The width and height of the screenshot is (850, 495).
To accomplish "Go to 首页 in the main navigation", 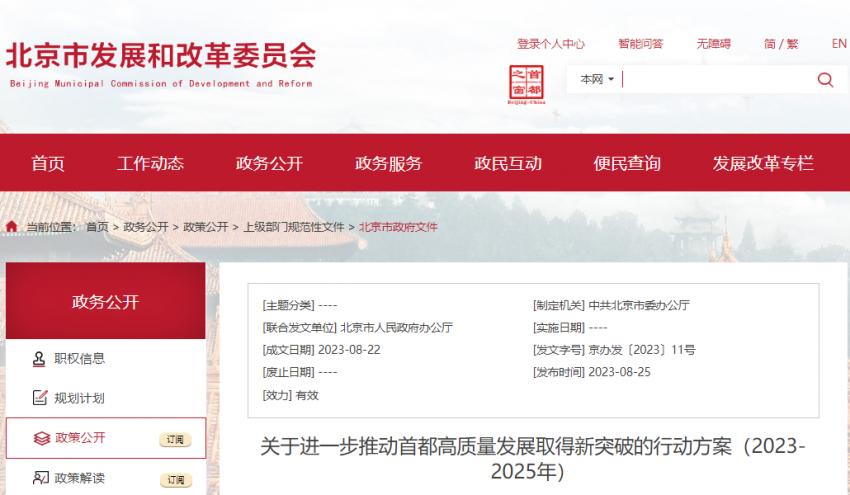I will coord(48,163).
